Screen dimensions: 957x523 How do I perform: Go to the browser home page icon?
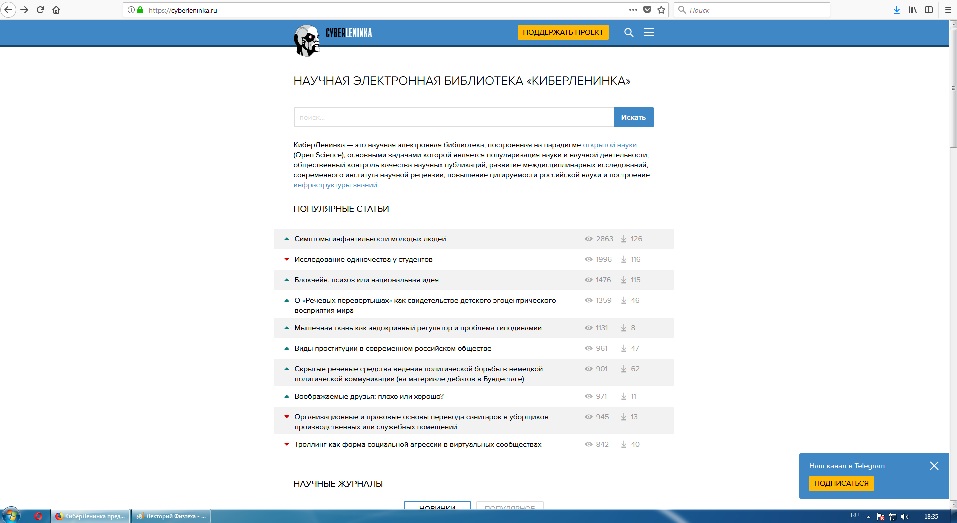coord(56,9)
